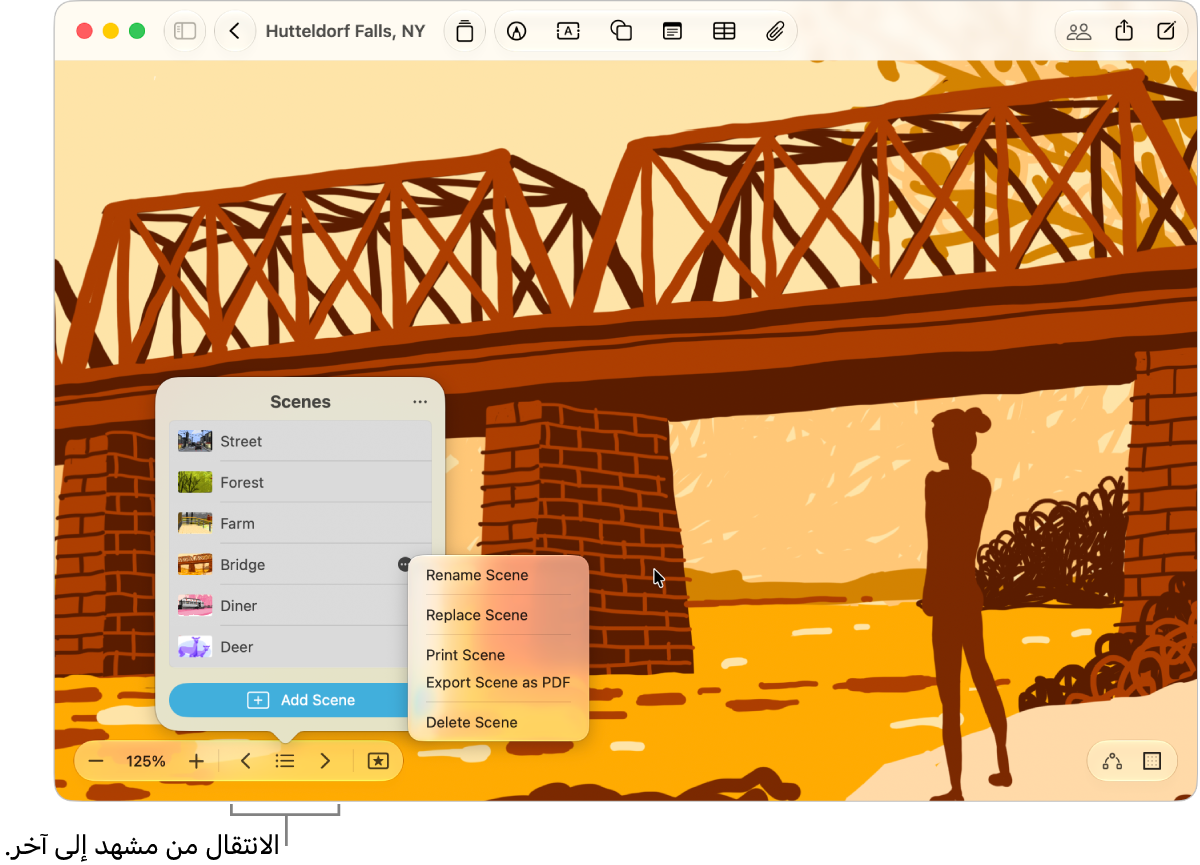Jump to the Forest scene
The height and width of the screenshot is (865, 1200).
(x=300, y=482)
